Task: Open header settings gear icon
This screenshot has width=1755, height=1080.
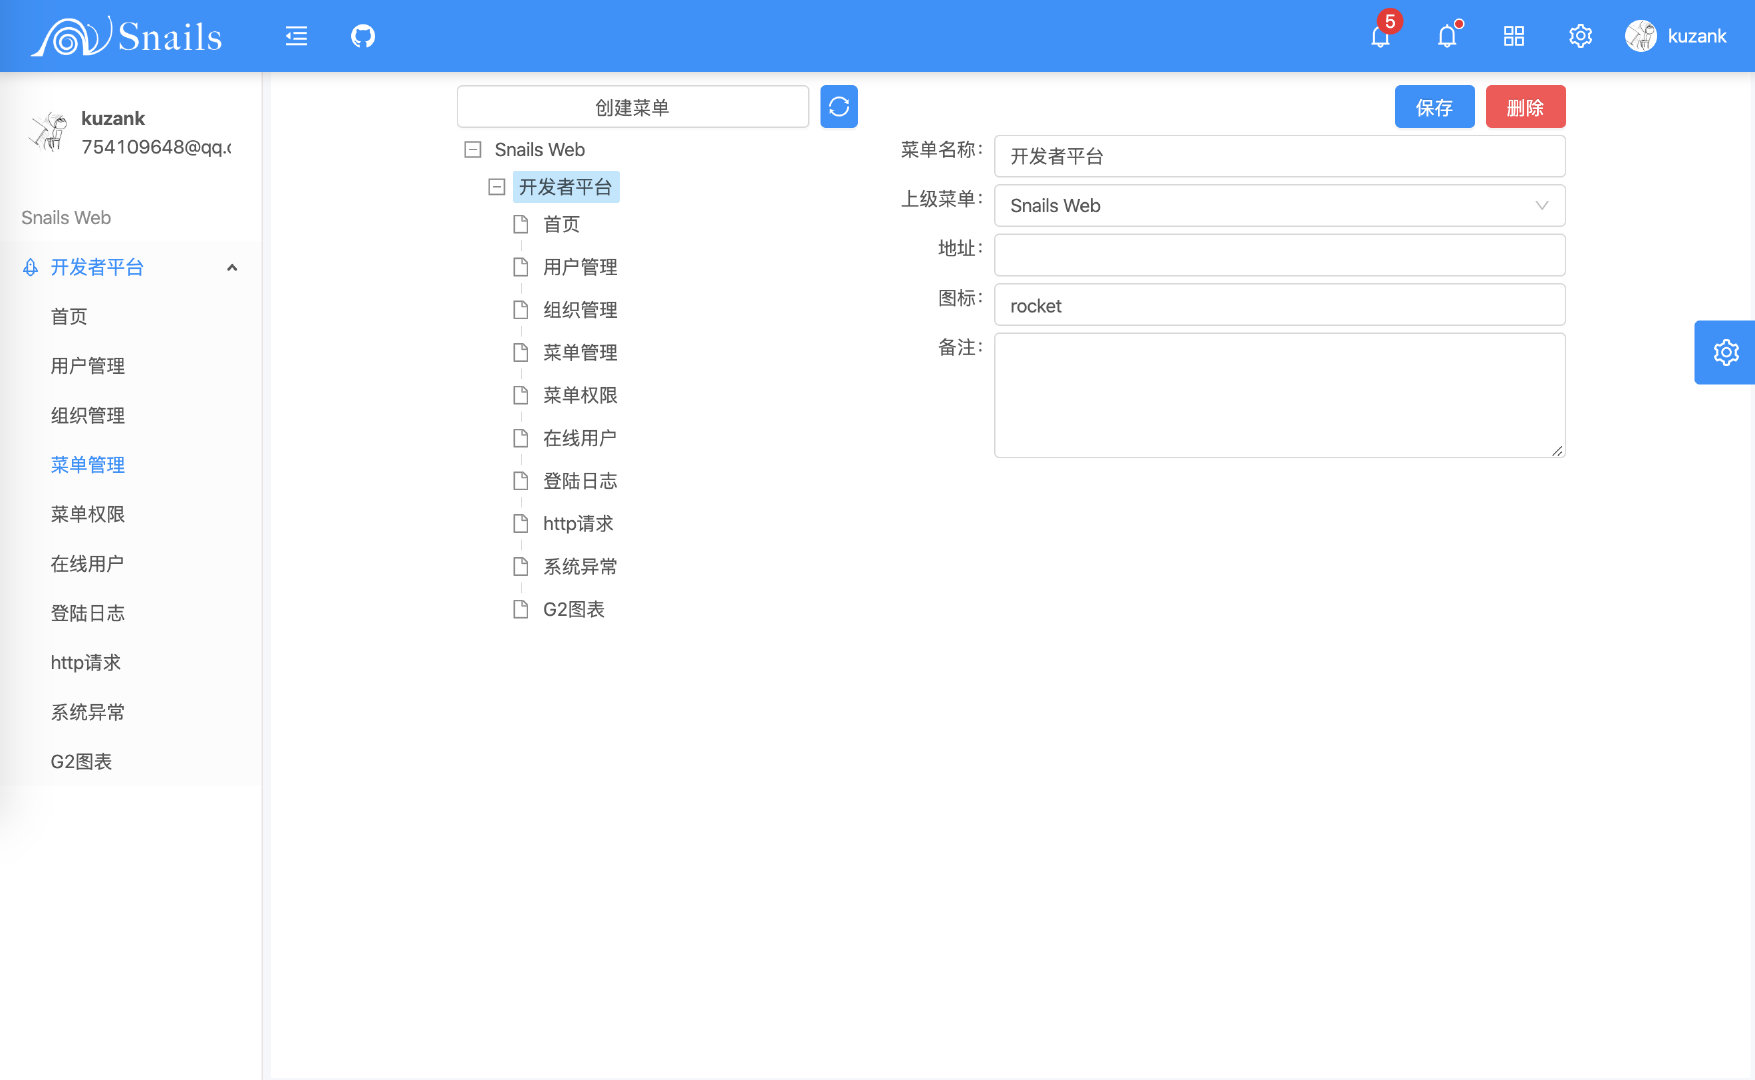Action: coord(1580,36)
